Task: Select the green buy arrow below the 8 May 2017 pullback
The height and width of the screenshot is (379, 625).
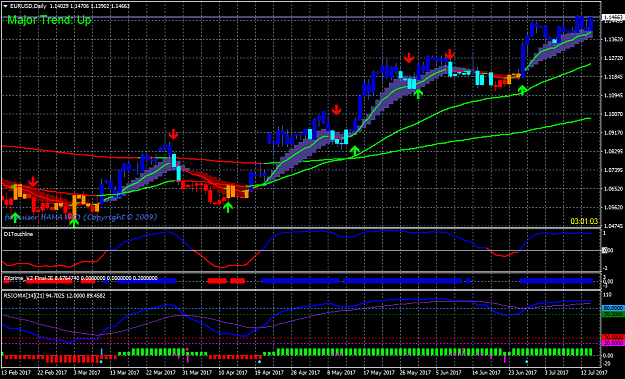Action: [x=354, y=151]
